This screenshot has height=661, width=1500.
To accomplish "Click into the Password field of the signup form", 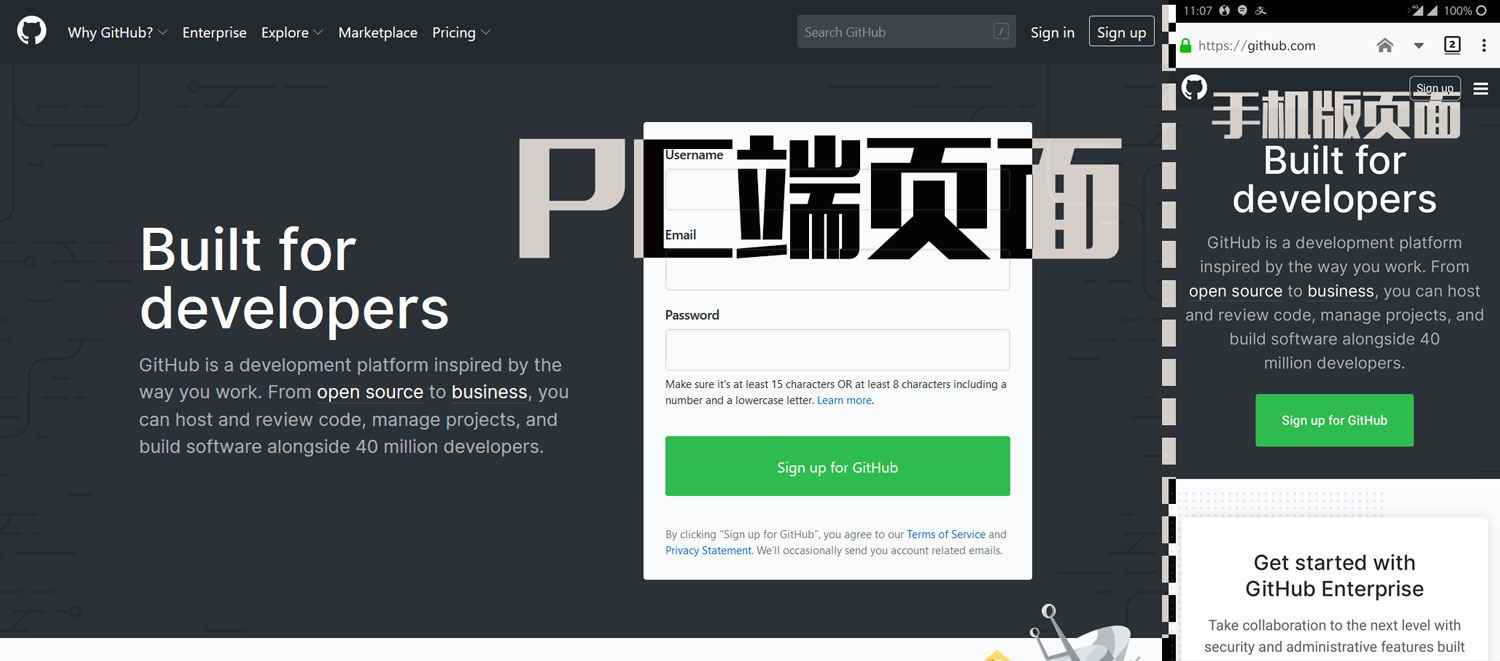I will coord(837,350).
